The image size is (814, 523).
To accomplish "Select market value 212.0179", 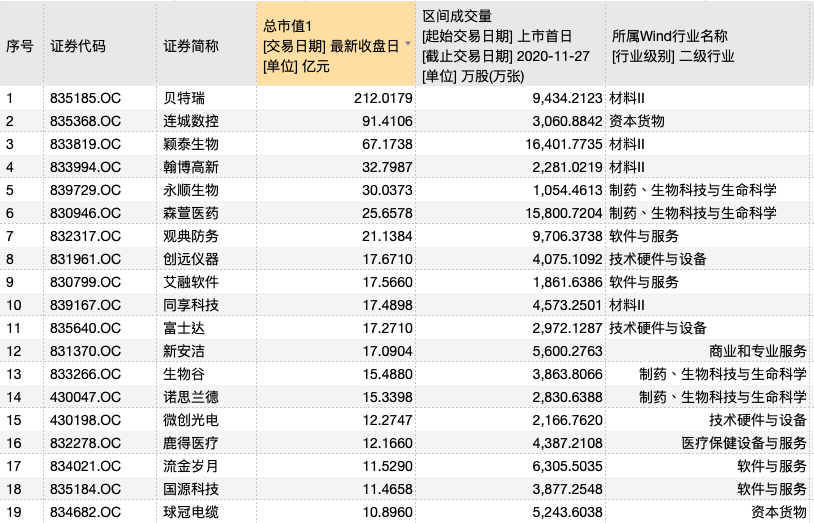I will tap(383, 98).
